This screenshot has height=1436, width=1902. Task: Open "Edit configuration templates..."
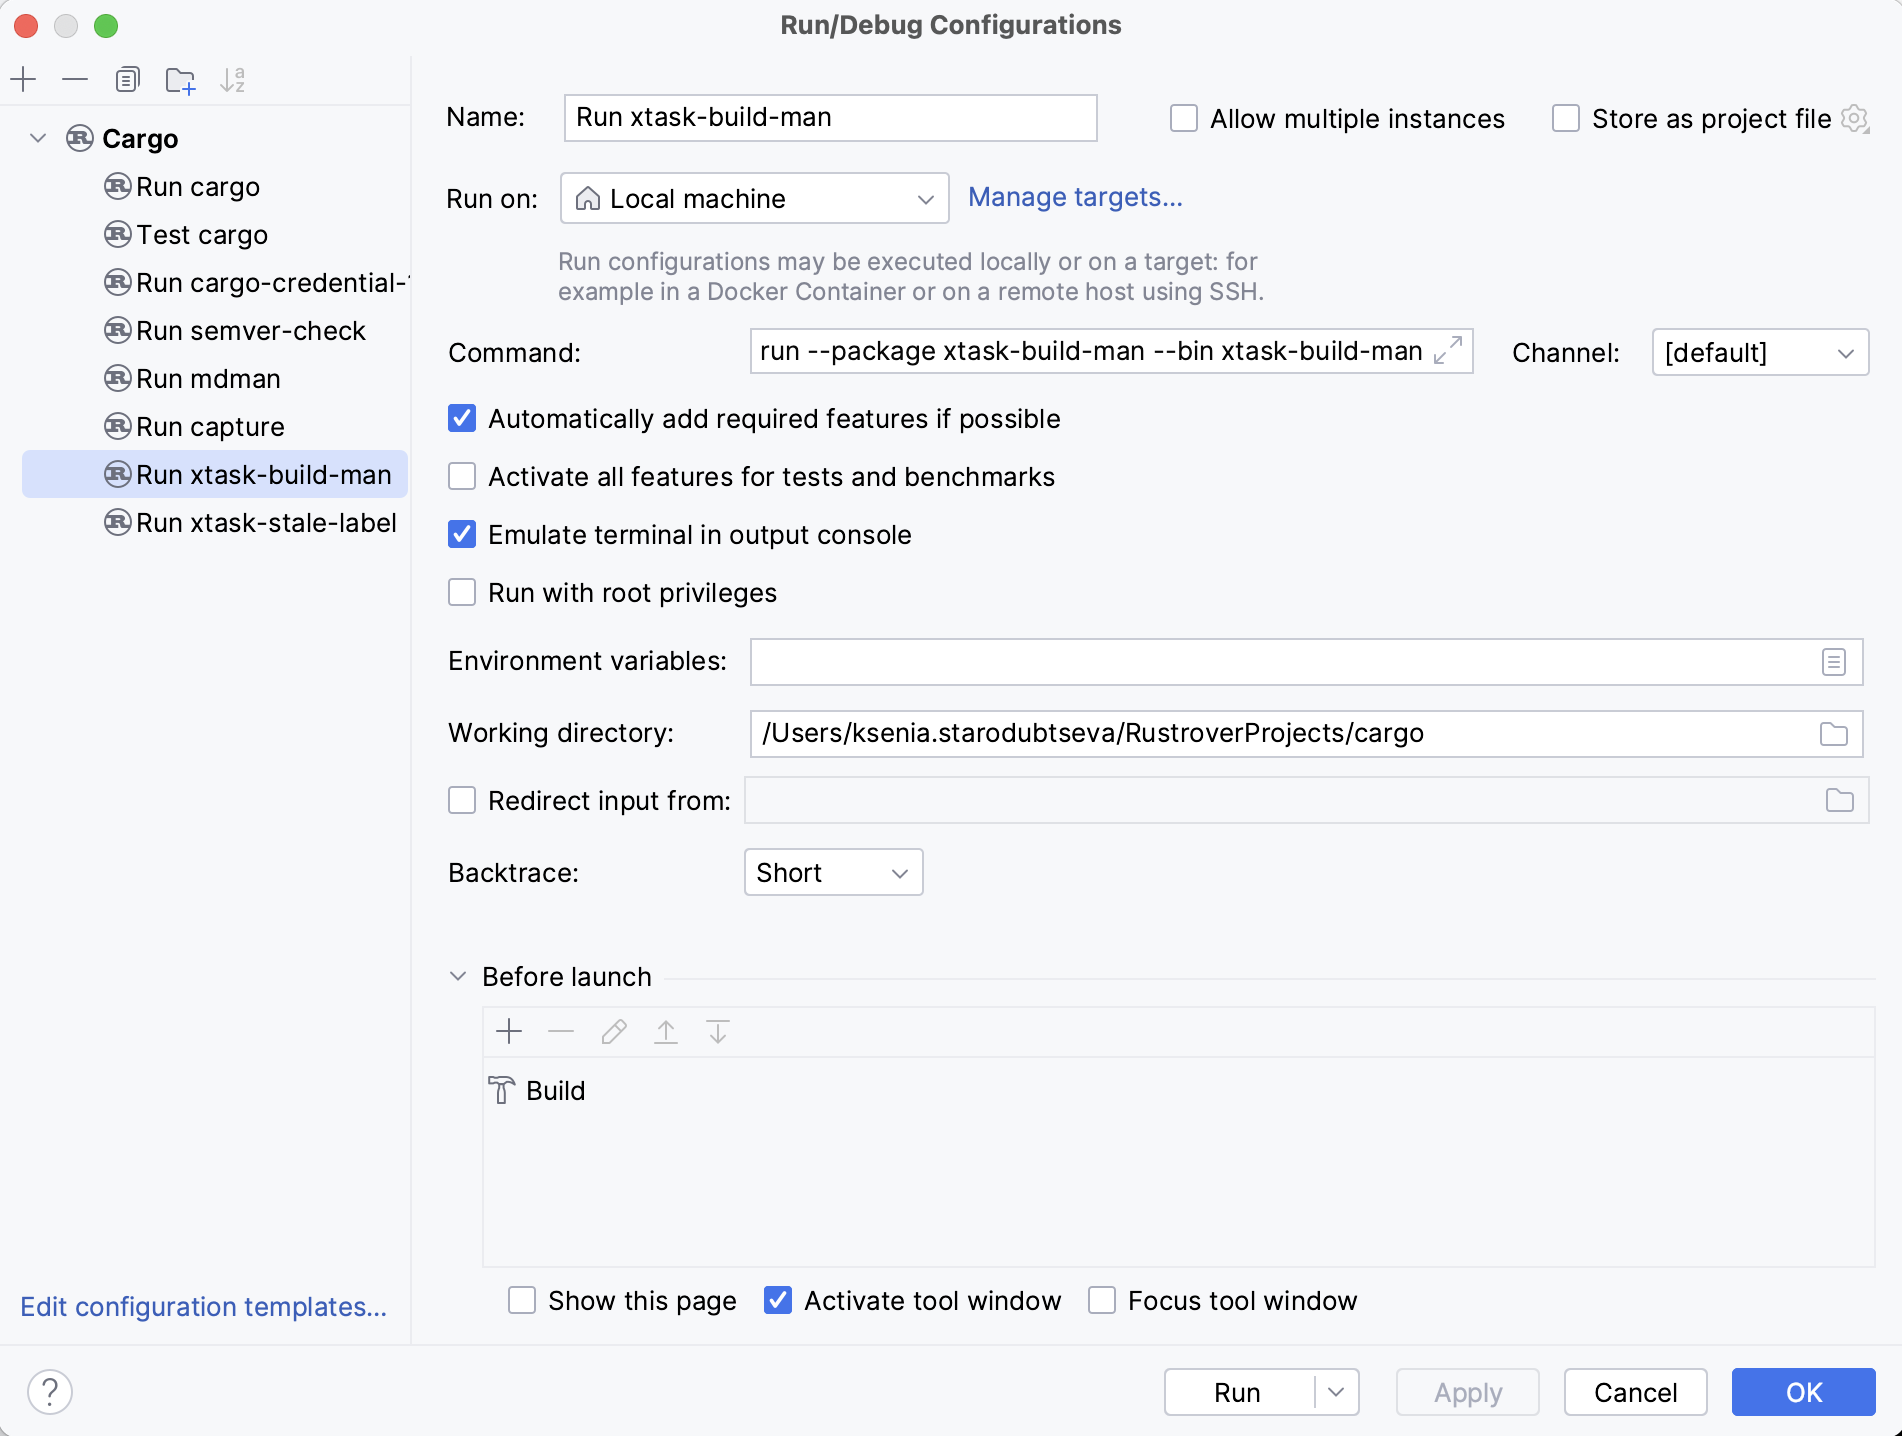203,1307
